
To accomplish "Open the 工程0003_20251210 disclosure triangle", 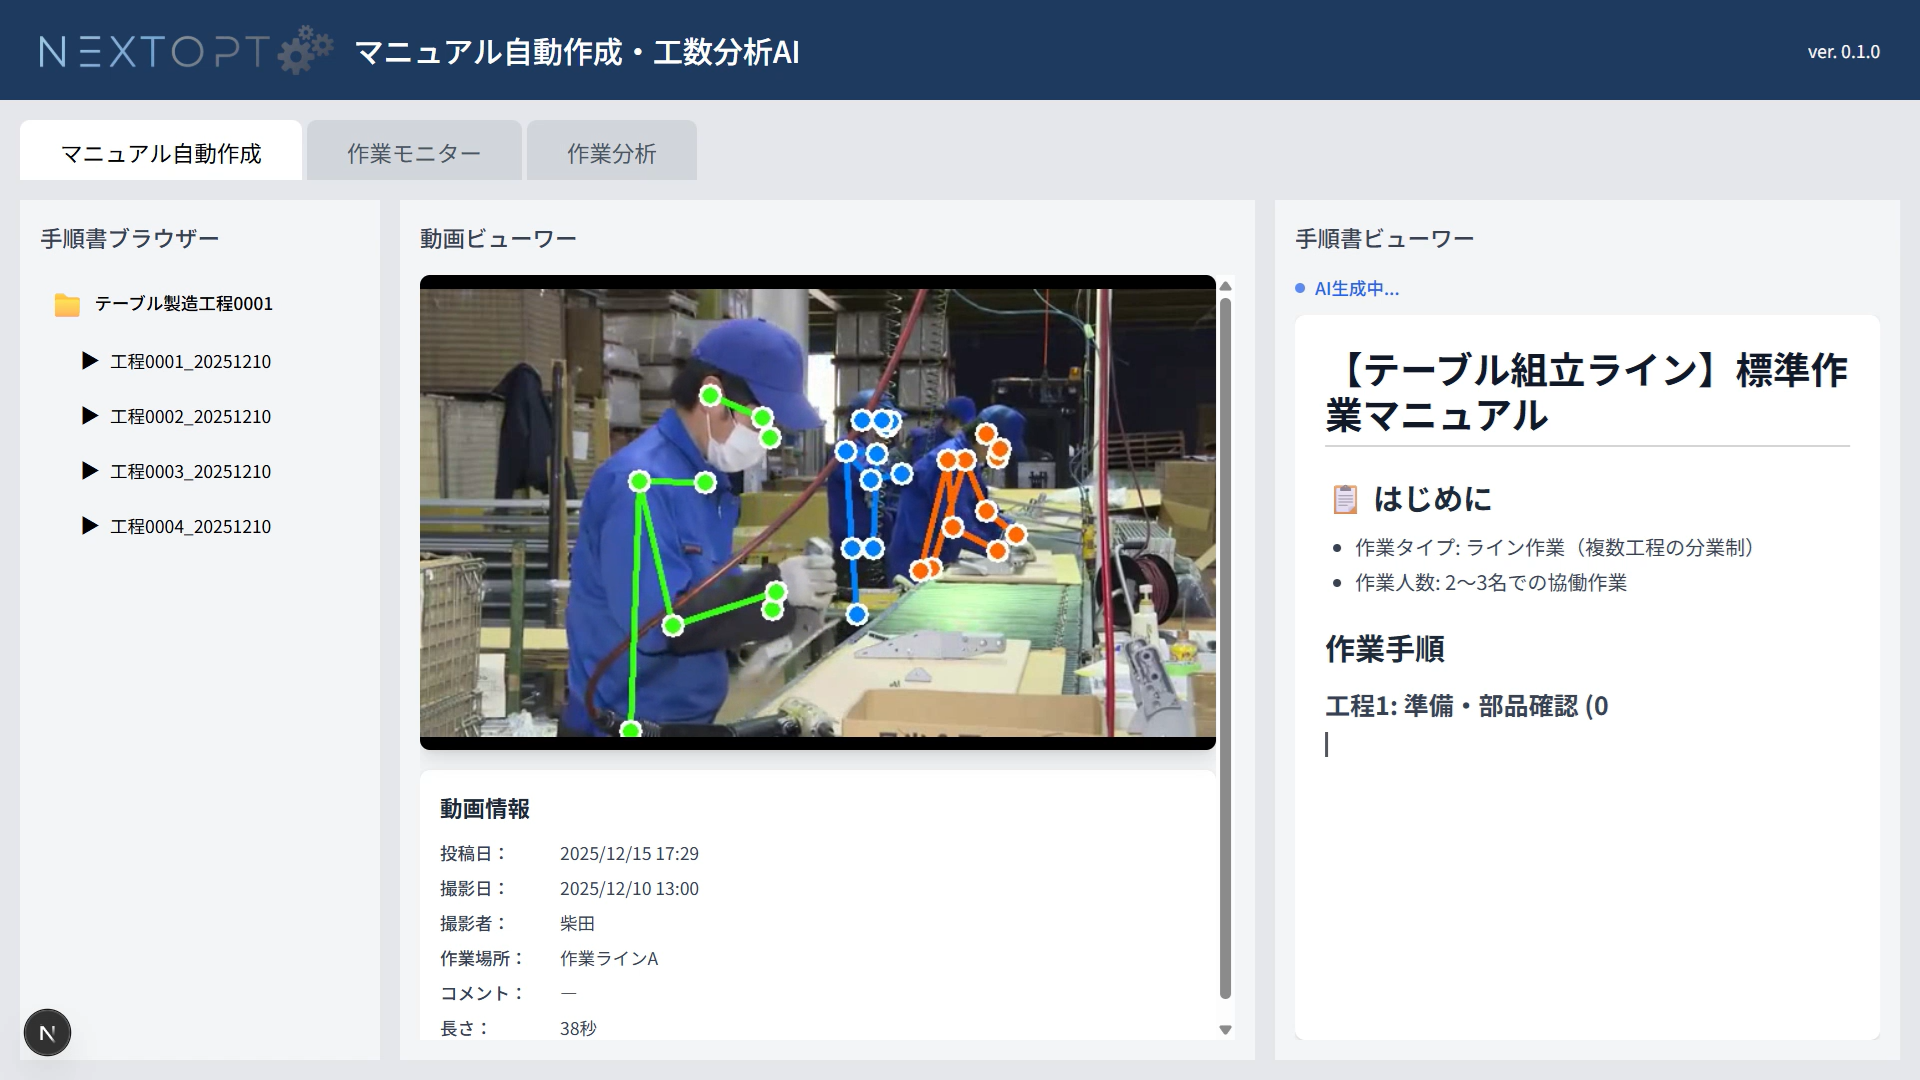I will [x=89, y=471].
